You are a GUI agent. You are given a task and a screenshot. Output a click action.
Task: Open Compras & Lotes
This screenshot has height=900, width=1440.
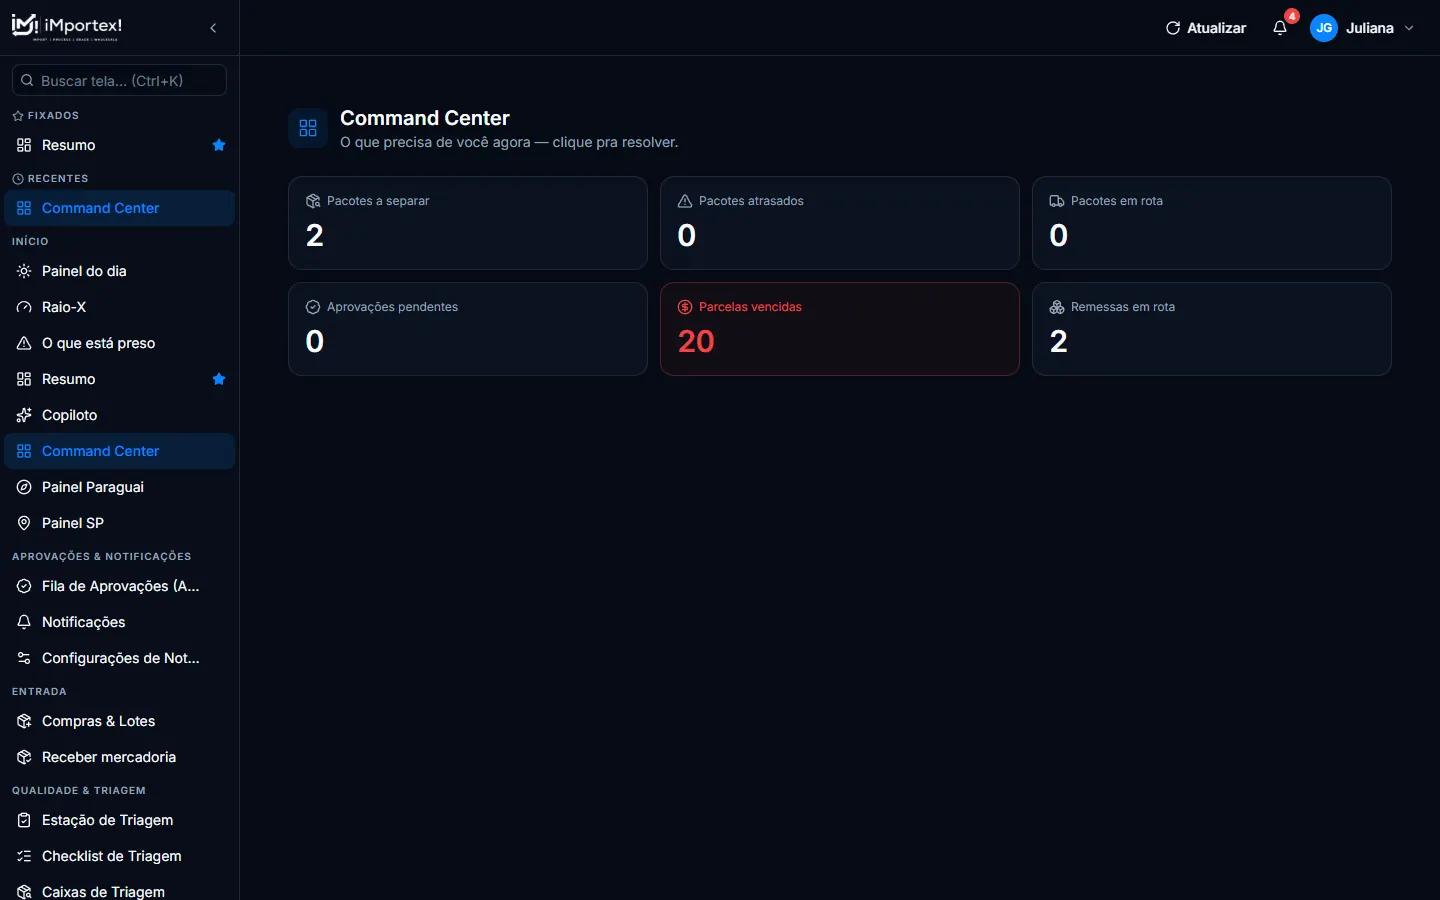click(x=119, y=721)
